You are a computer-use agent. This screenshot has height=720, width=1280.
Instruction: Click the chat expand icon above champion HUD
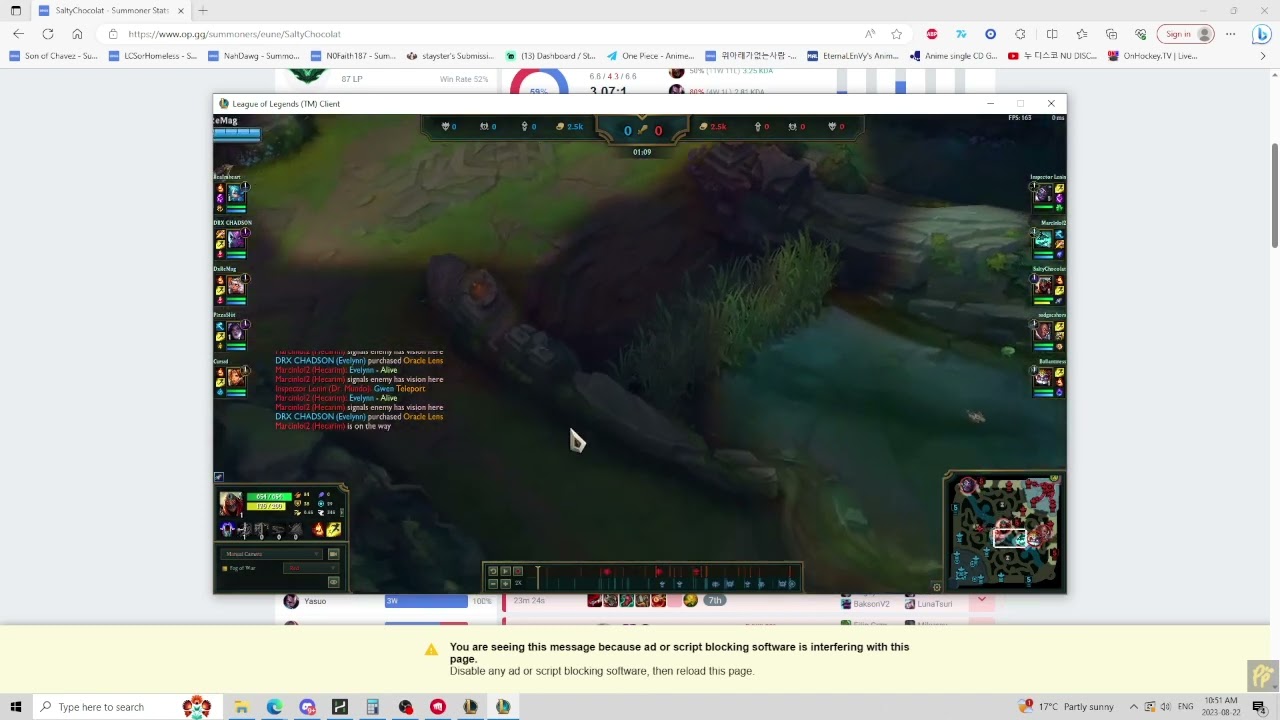tap(218, 477)
